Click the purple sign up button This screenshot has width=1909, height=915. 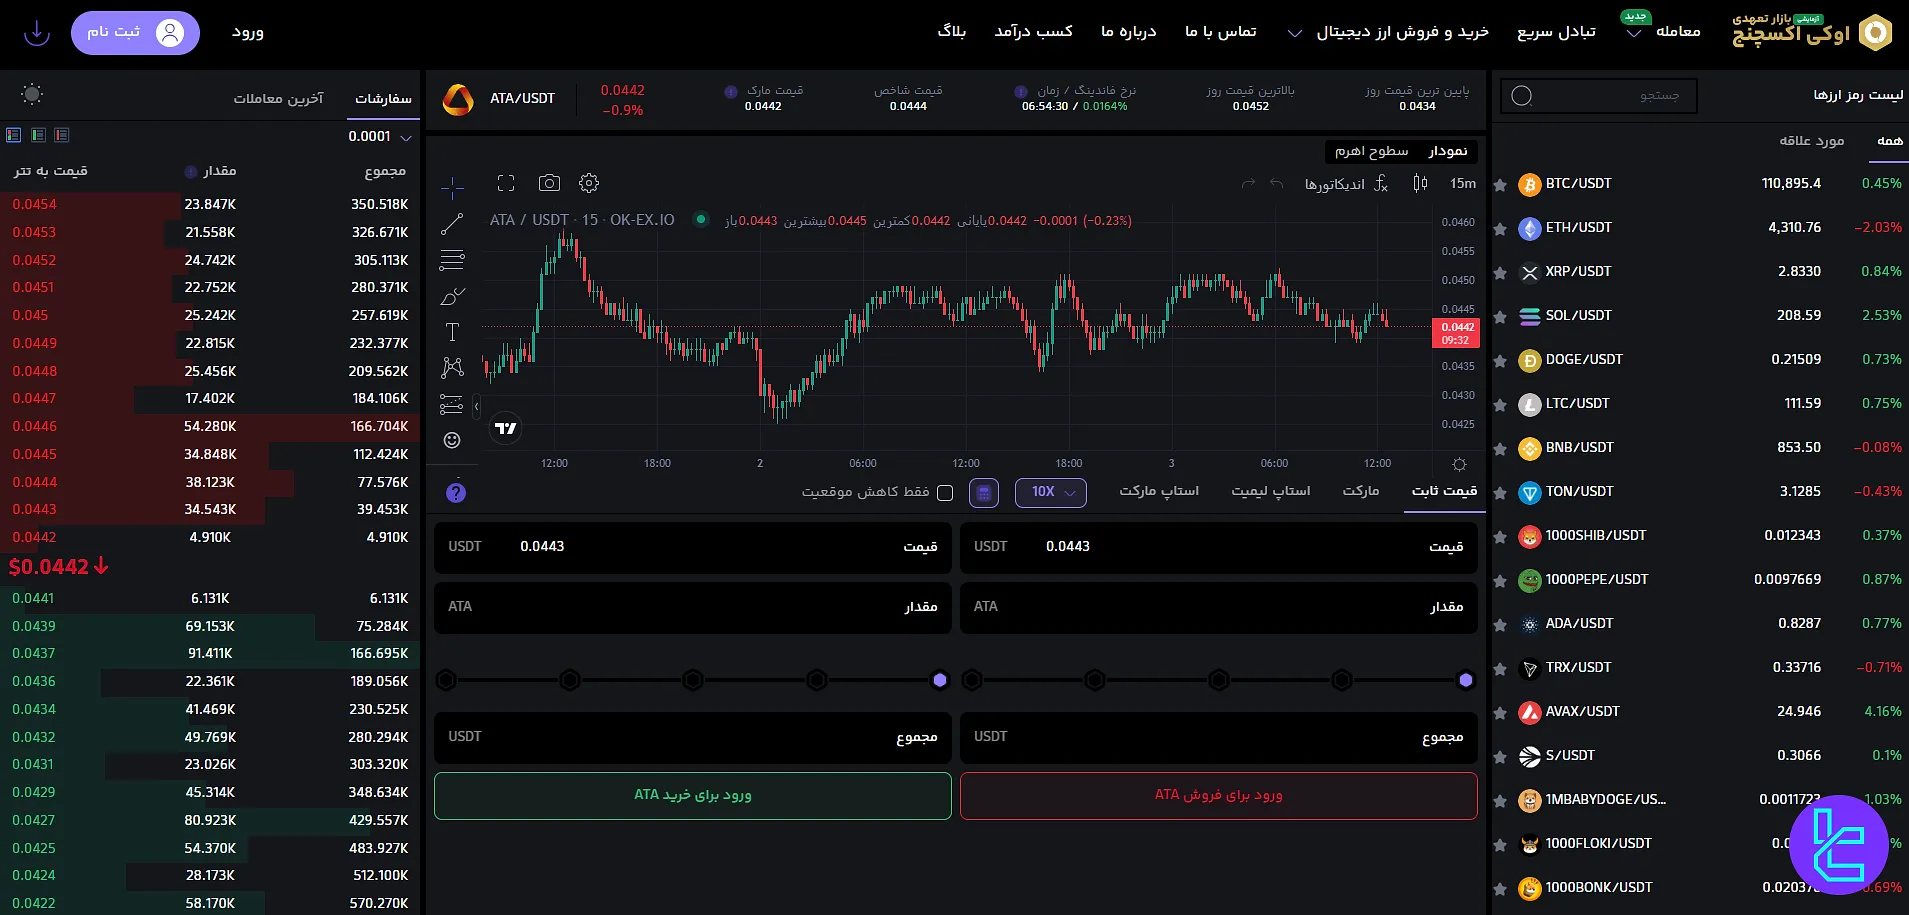(x=135, y=33)
